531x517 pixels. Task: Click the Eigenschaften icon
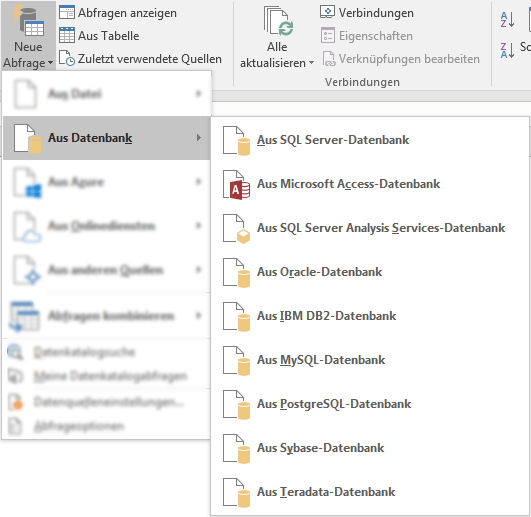(327, 36)
